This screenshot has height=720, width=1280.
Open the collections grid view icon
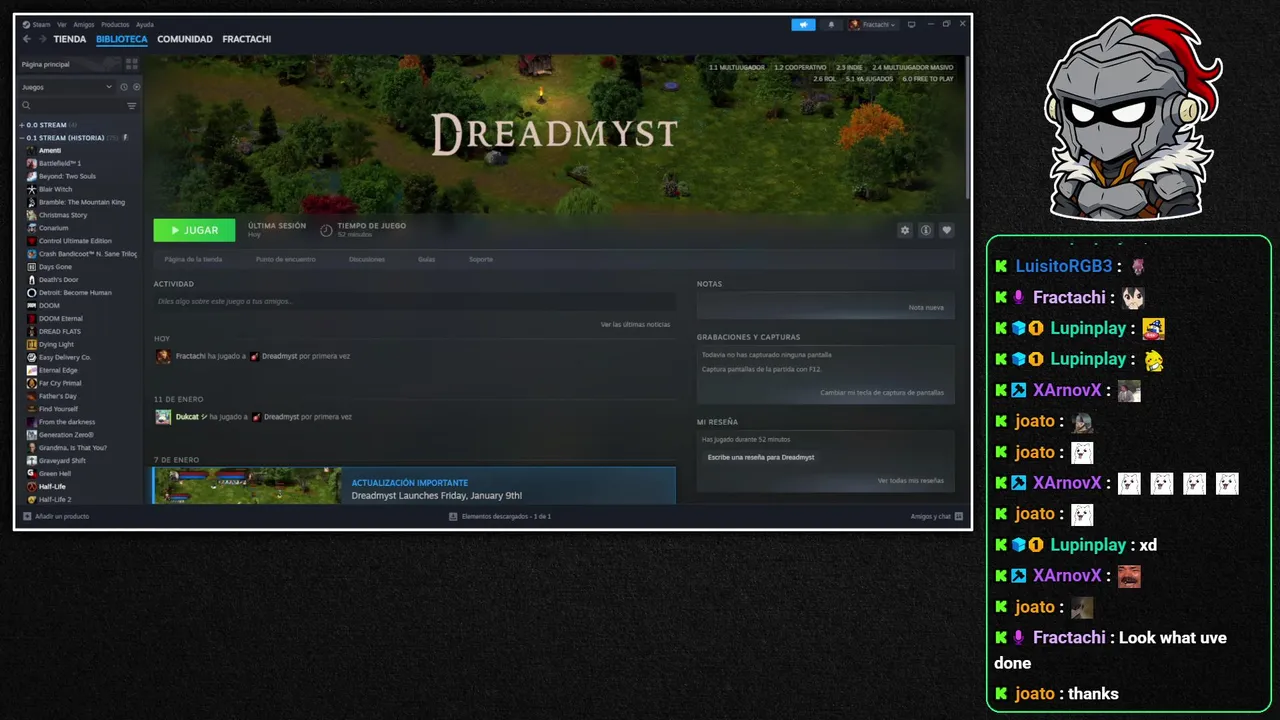tap(131, 64)
